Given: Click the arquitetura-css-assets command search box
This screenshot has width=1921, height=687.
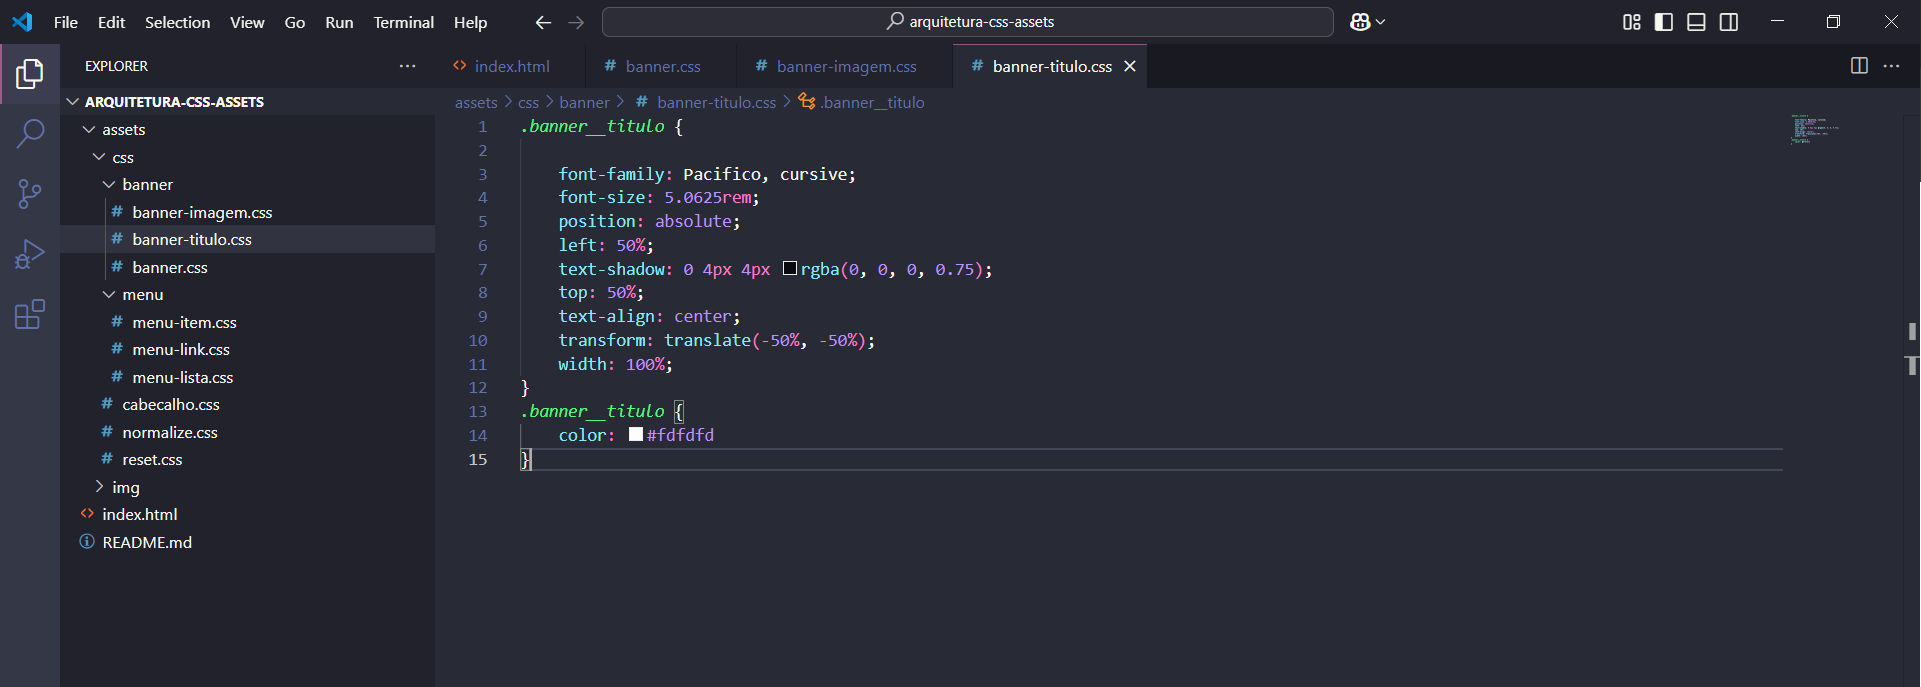Looking at the screenshot, I should tap(967, 22).
